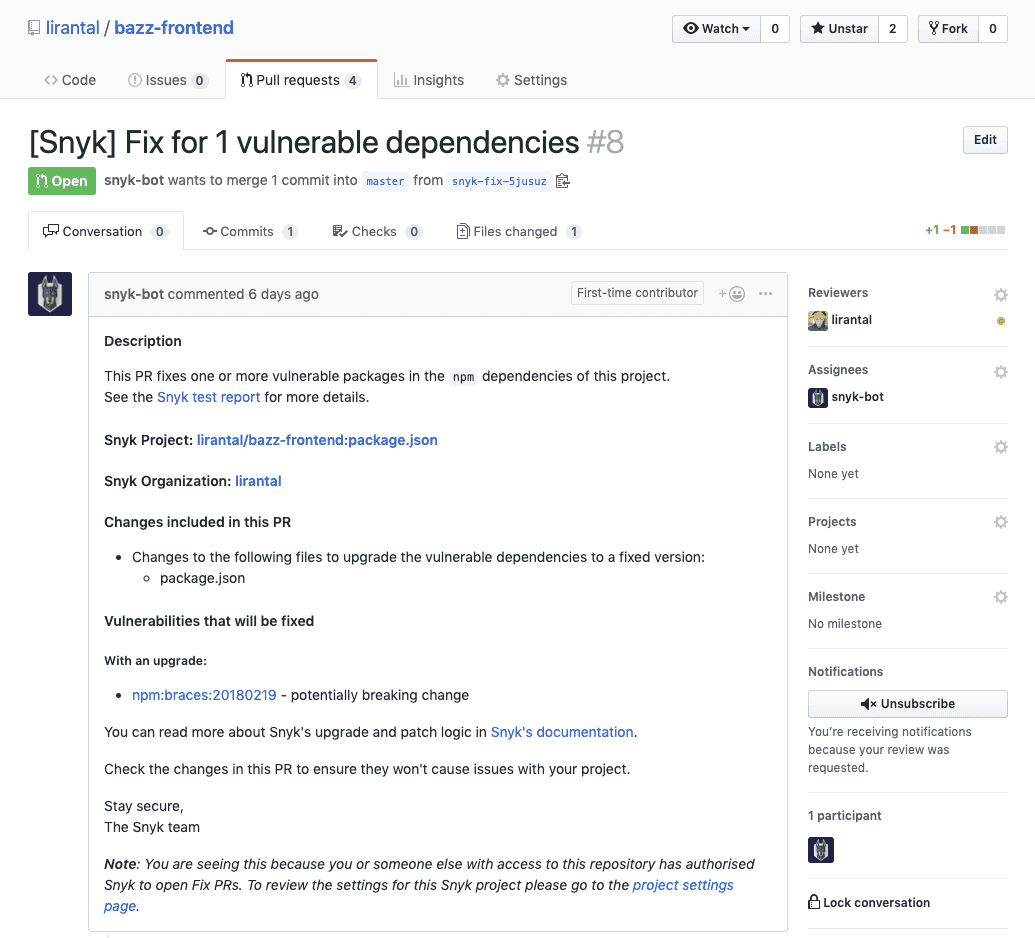The width and height of the screenshot is (1035, 938).
Task: Unstar the bazz-frontend repository
Action: [839, 28]
